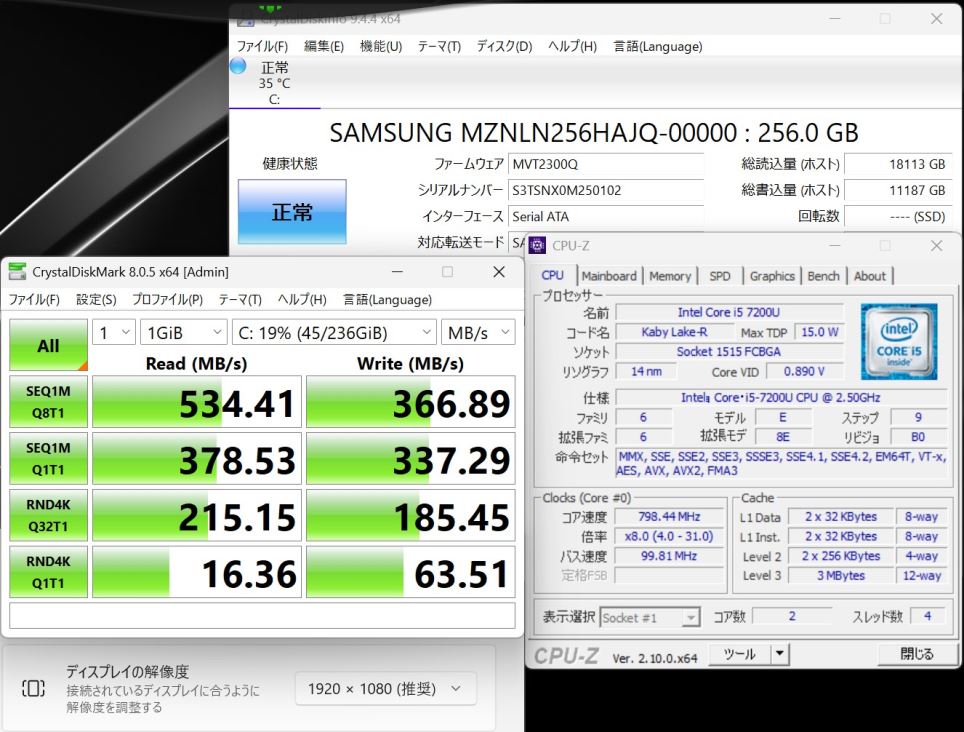Click the RND4K Q1T1 read result 16.36
Screen dimensions: 964x732
[197, 572]
